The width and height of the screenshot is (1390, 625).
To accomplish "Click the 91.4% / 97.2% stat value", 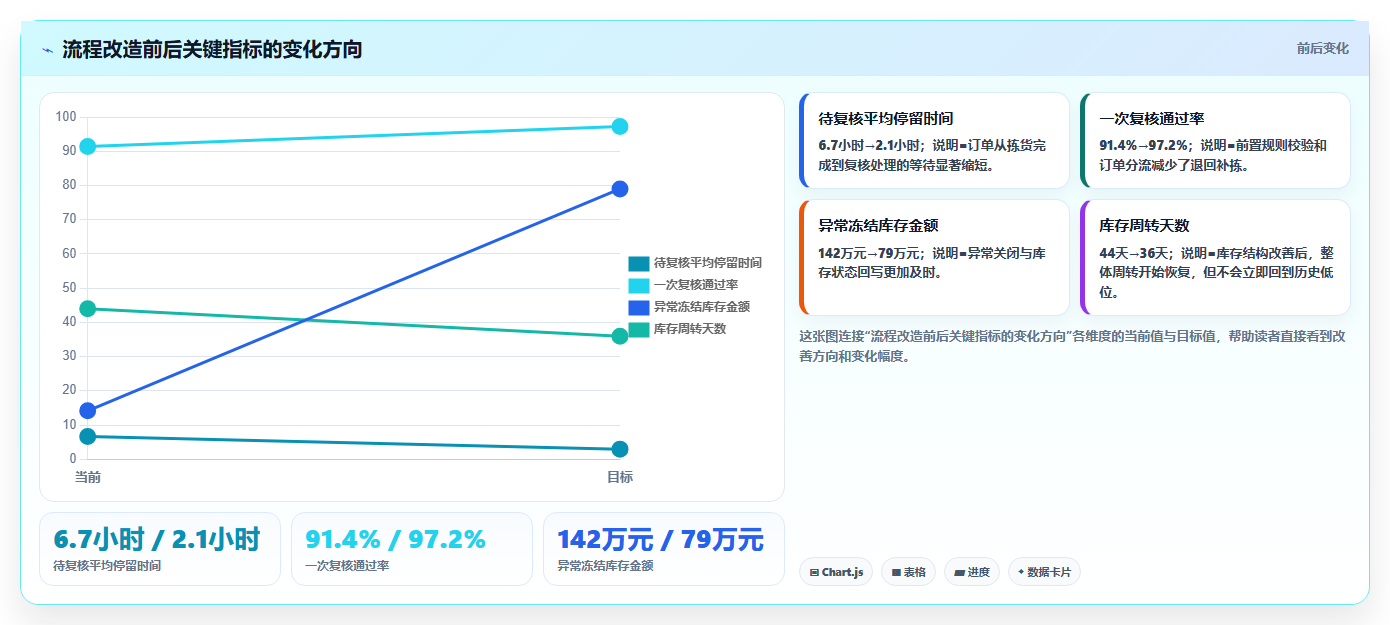I will [x=395, y=539].
